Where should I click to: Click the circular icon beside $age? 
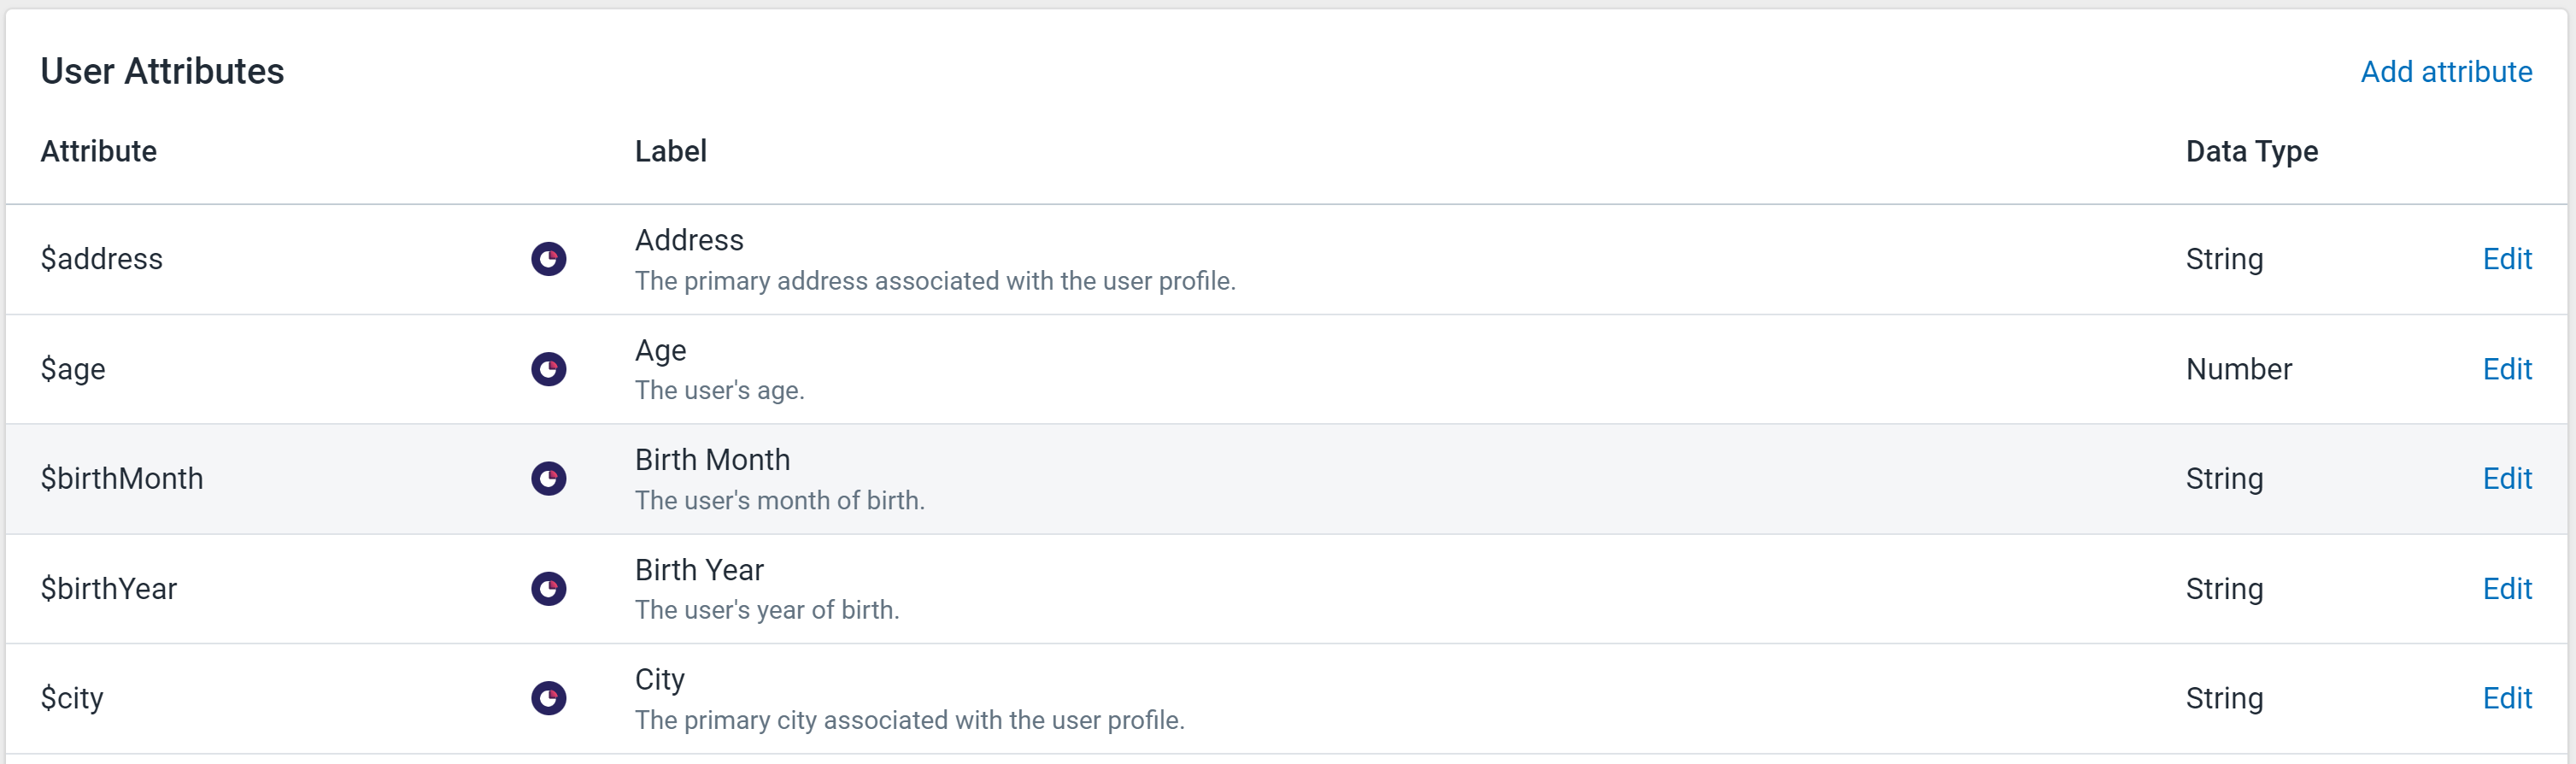(548, 369)
